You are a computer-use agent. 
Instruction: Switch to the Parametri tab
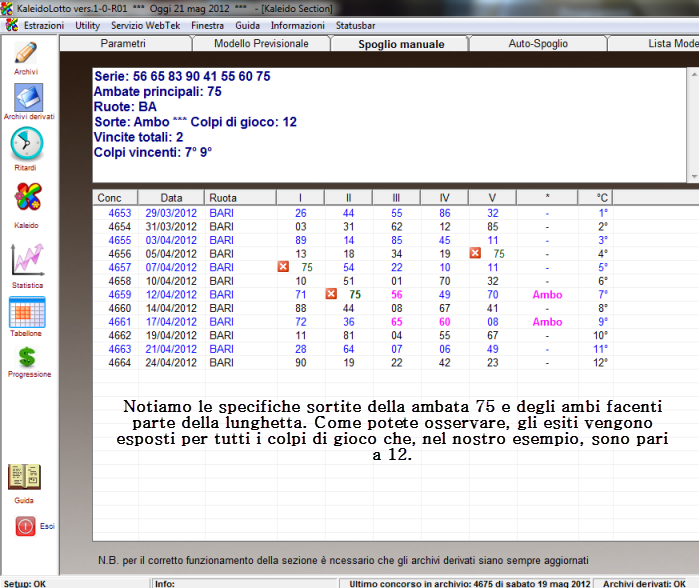click(x=124, y=44)
